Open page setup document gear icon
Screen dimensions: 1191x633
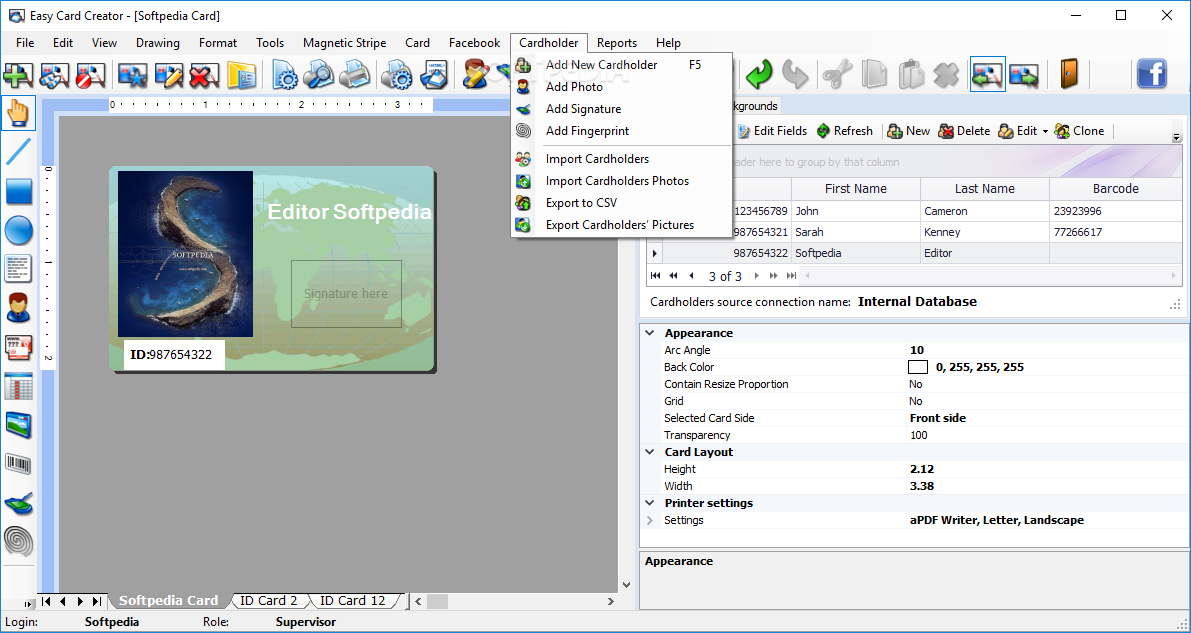click(286, 74)
